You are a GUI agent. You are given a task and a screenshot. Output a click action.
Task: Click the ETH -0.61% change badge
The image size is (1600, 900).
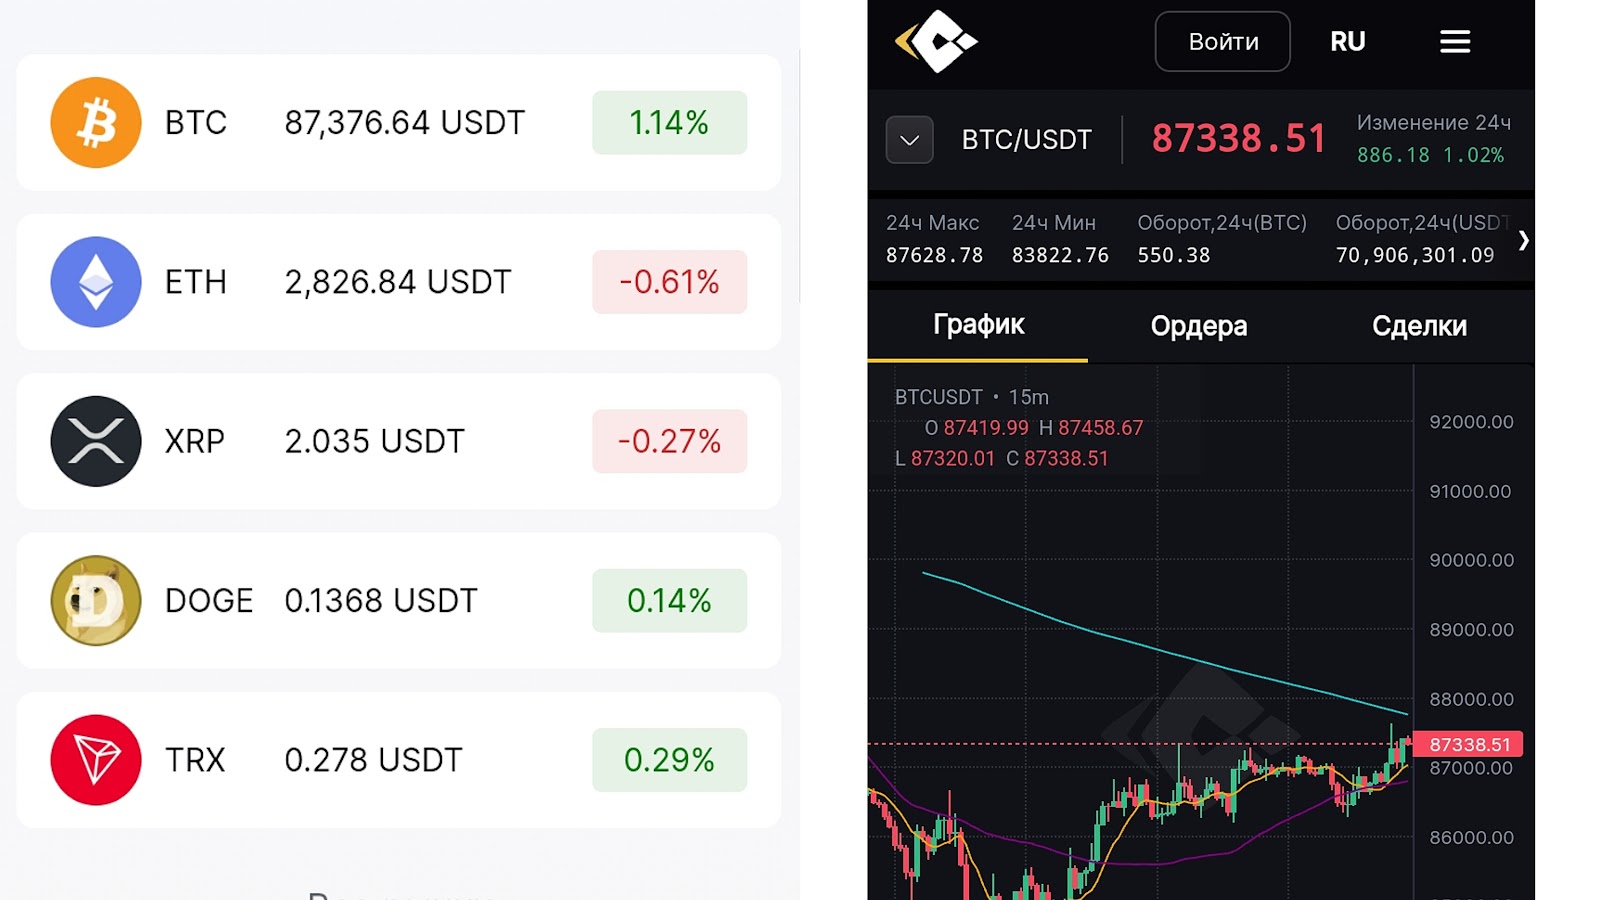669,282
